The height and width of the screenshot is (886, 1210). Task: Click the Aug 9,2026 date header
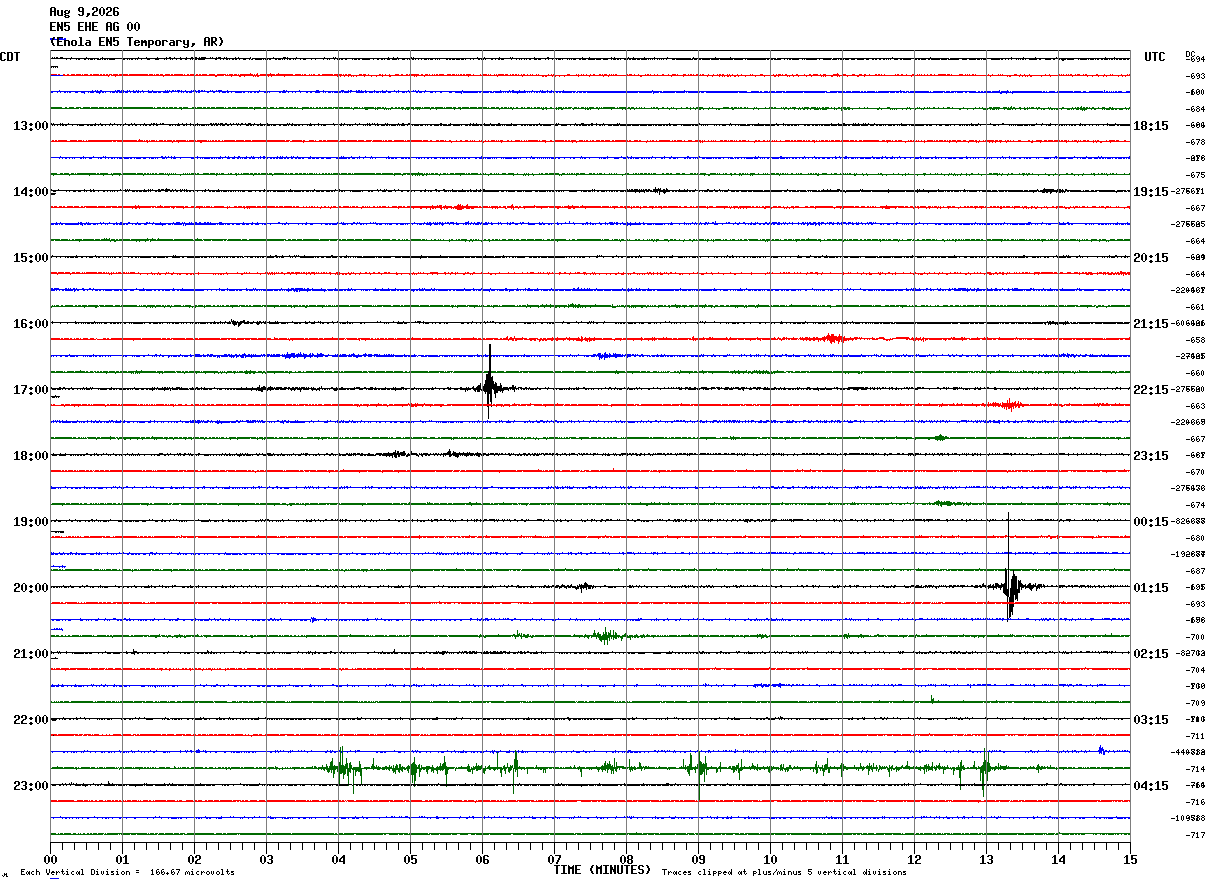point(84,12)
